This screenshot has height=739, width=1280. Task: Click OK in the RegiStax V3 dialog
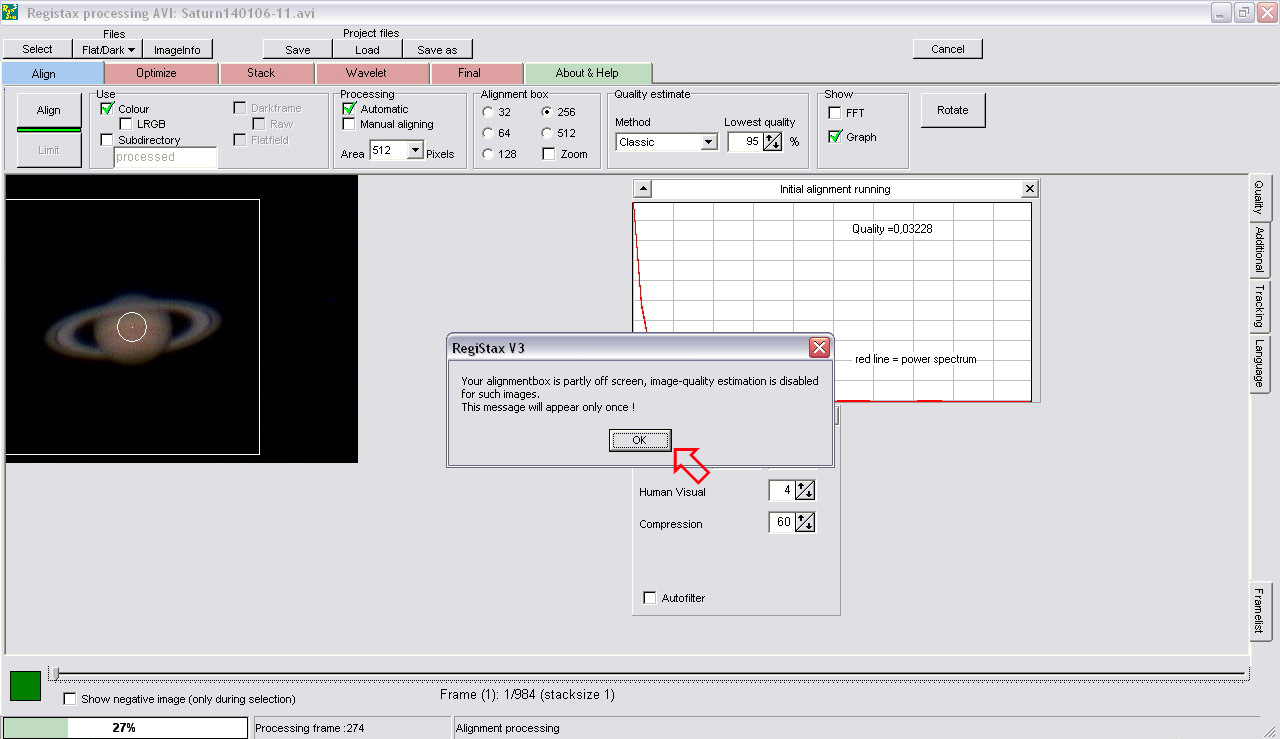point(640,440)
